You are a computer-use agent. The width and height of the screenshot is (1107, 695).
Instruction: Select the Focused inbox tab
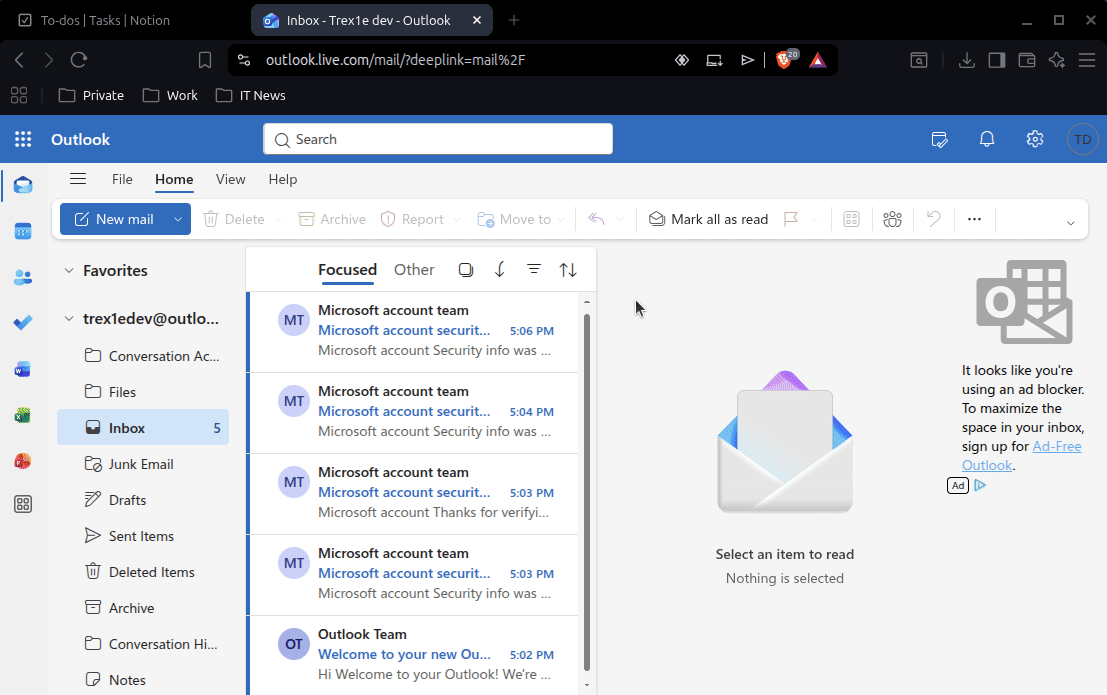click(347, 270)
